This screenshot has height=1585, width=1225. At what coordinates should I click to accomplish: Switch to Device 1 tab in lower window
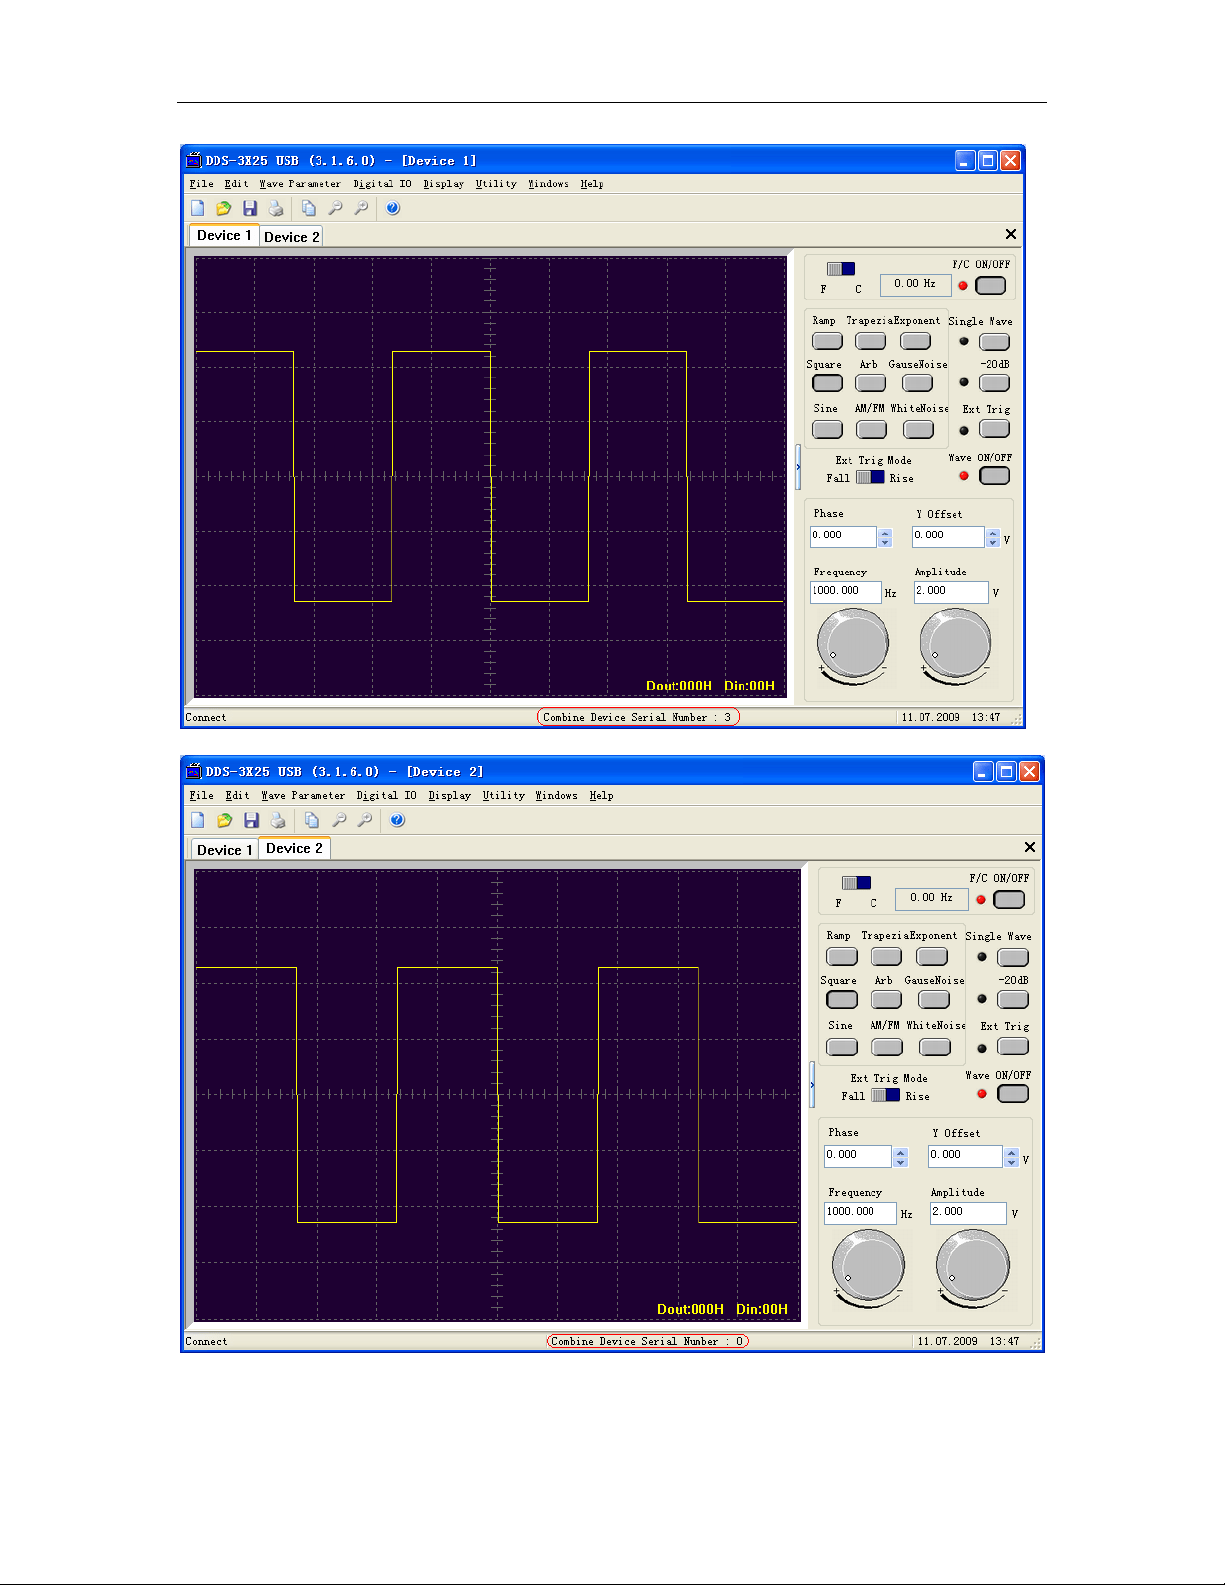pos(224,850)
